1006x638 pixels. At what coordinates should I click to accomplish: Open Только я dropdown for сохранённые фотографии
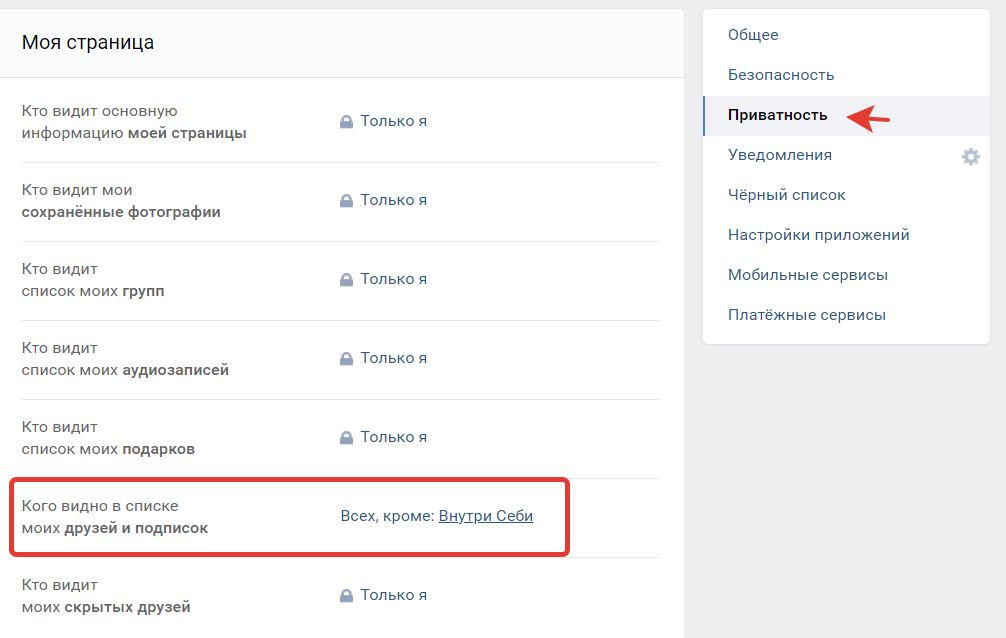393,200
